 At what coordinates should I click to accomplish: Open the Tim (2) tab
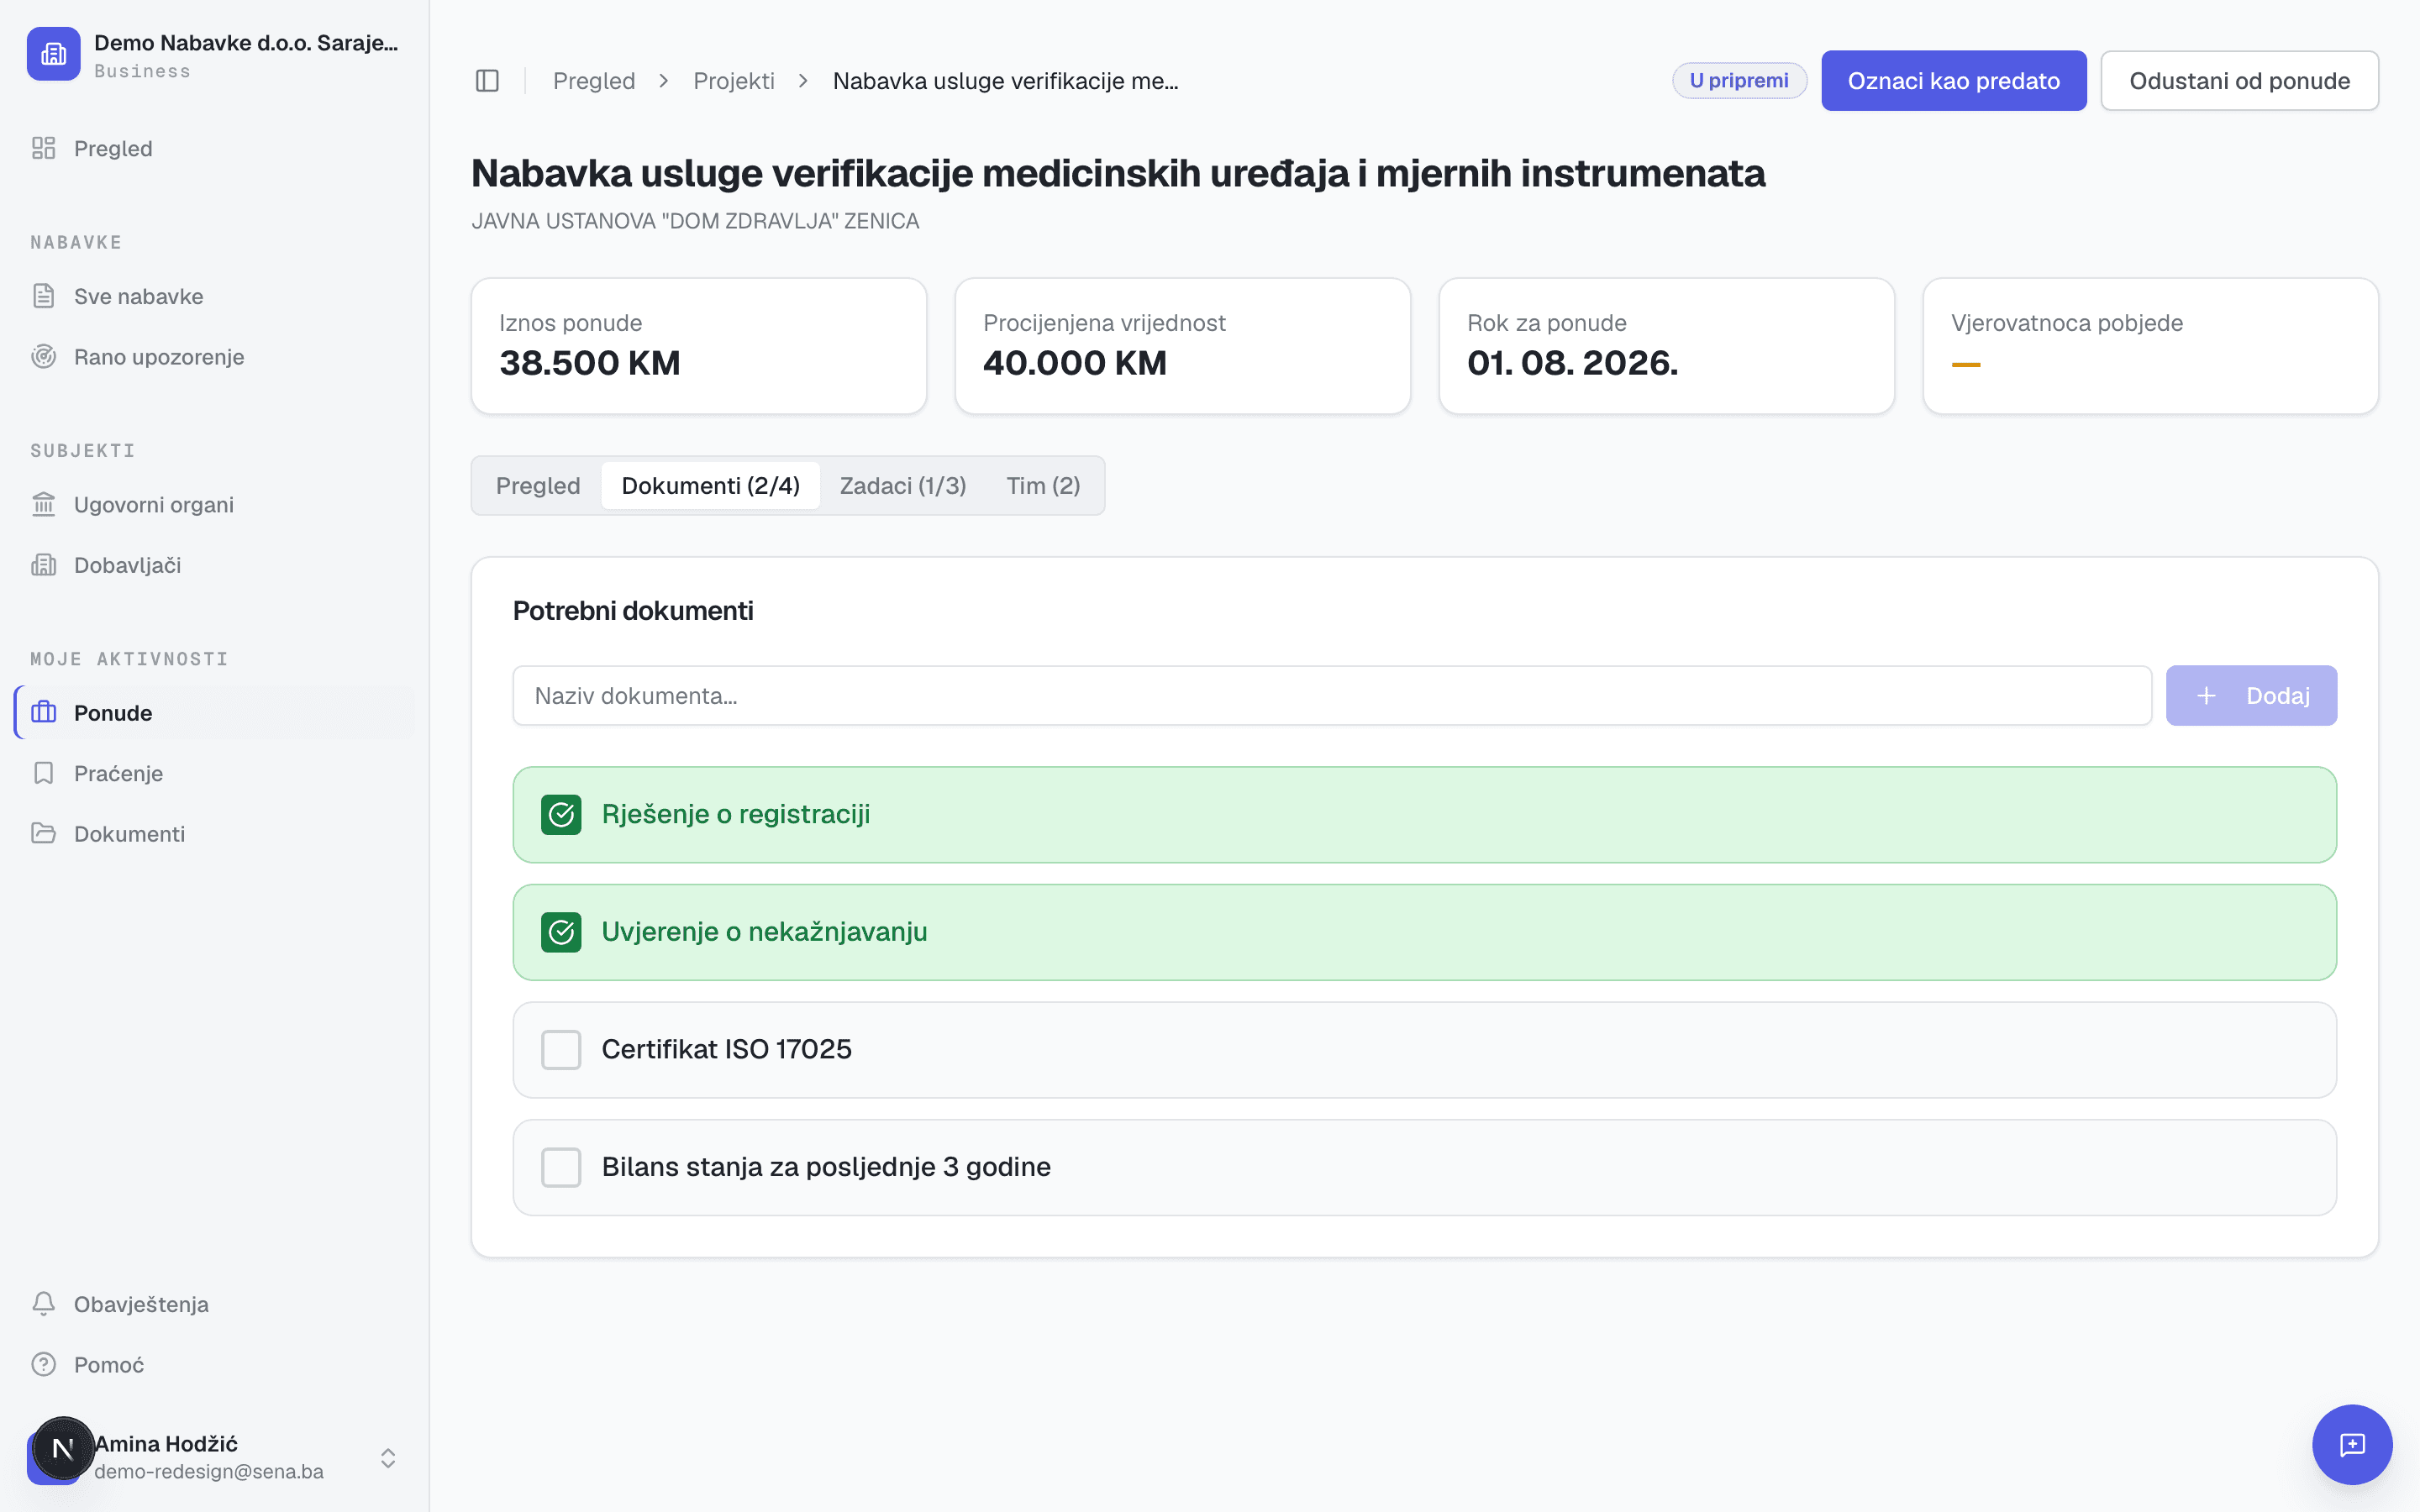(1043, 486)
